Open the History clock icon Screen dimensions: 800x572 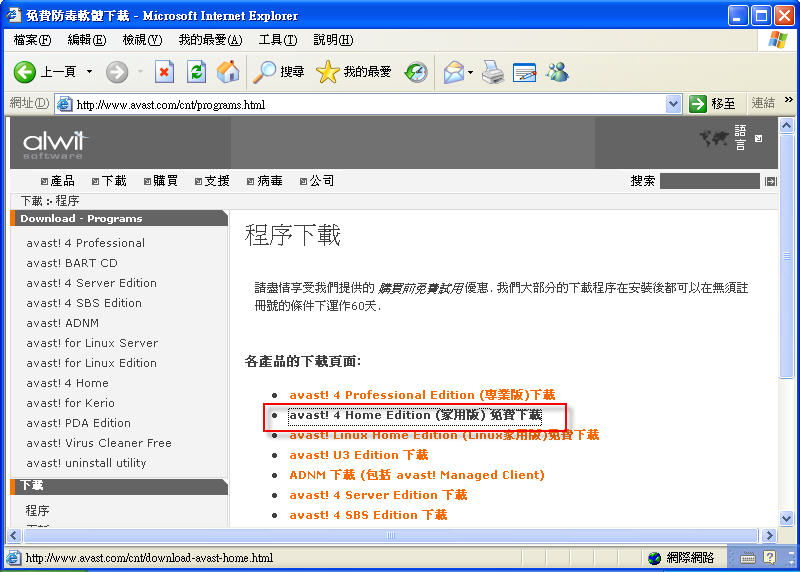(416, 72)
